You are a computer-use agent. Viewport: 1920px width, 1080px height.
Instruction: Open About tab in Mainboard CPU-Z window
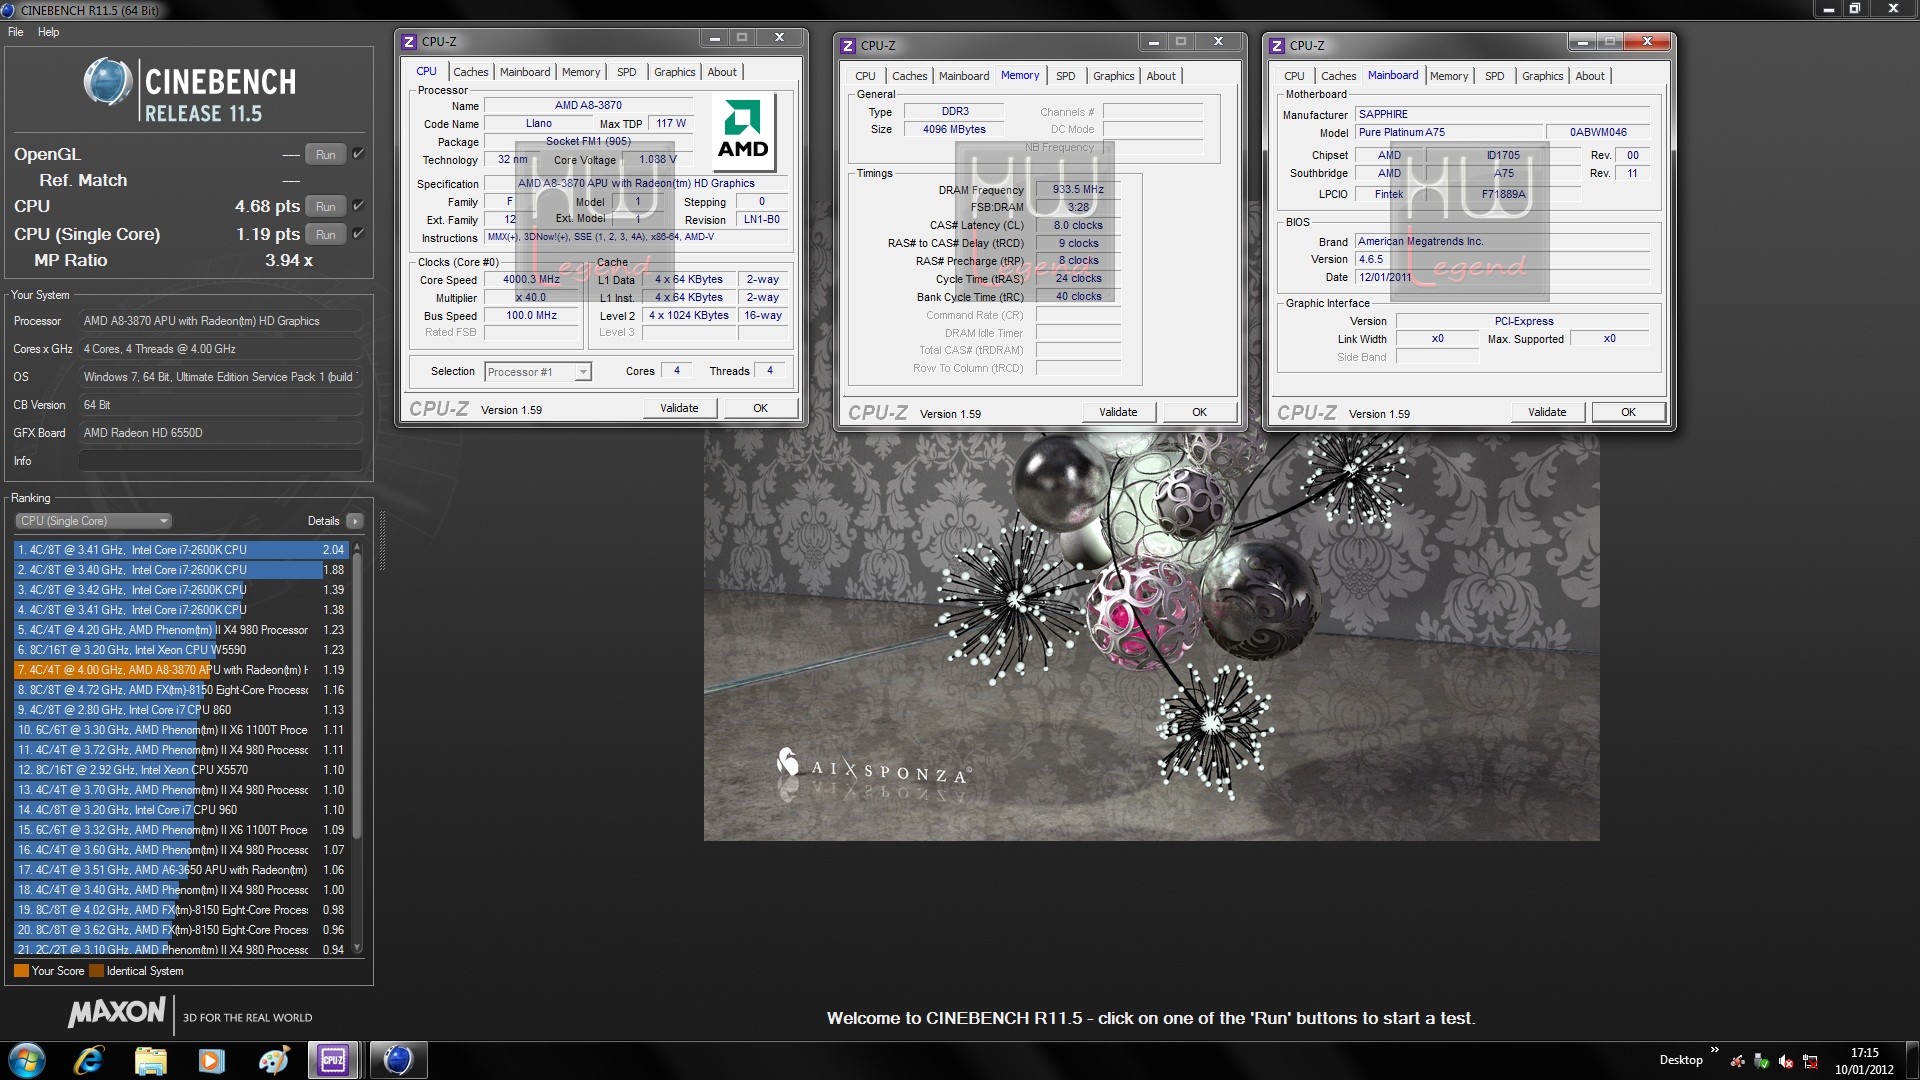click(1589, 76)
